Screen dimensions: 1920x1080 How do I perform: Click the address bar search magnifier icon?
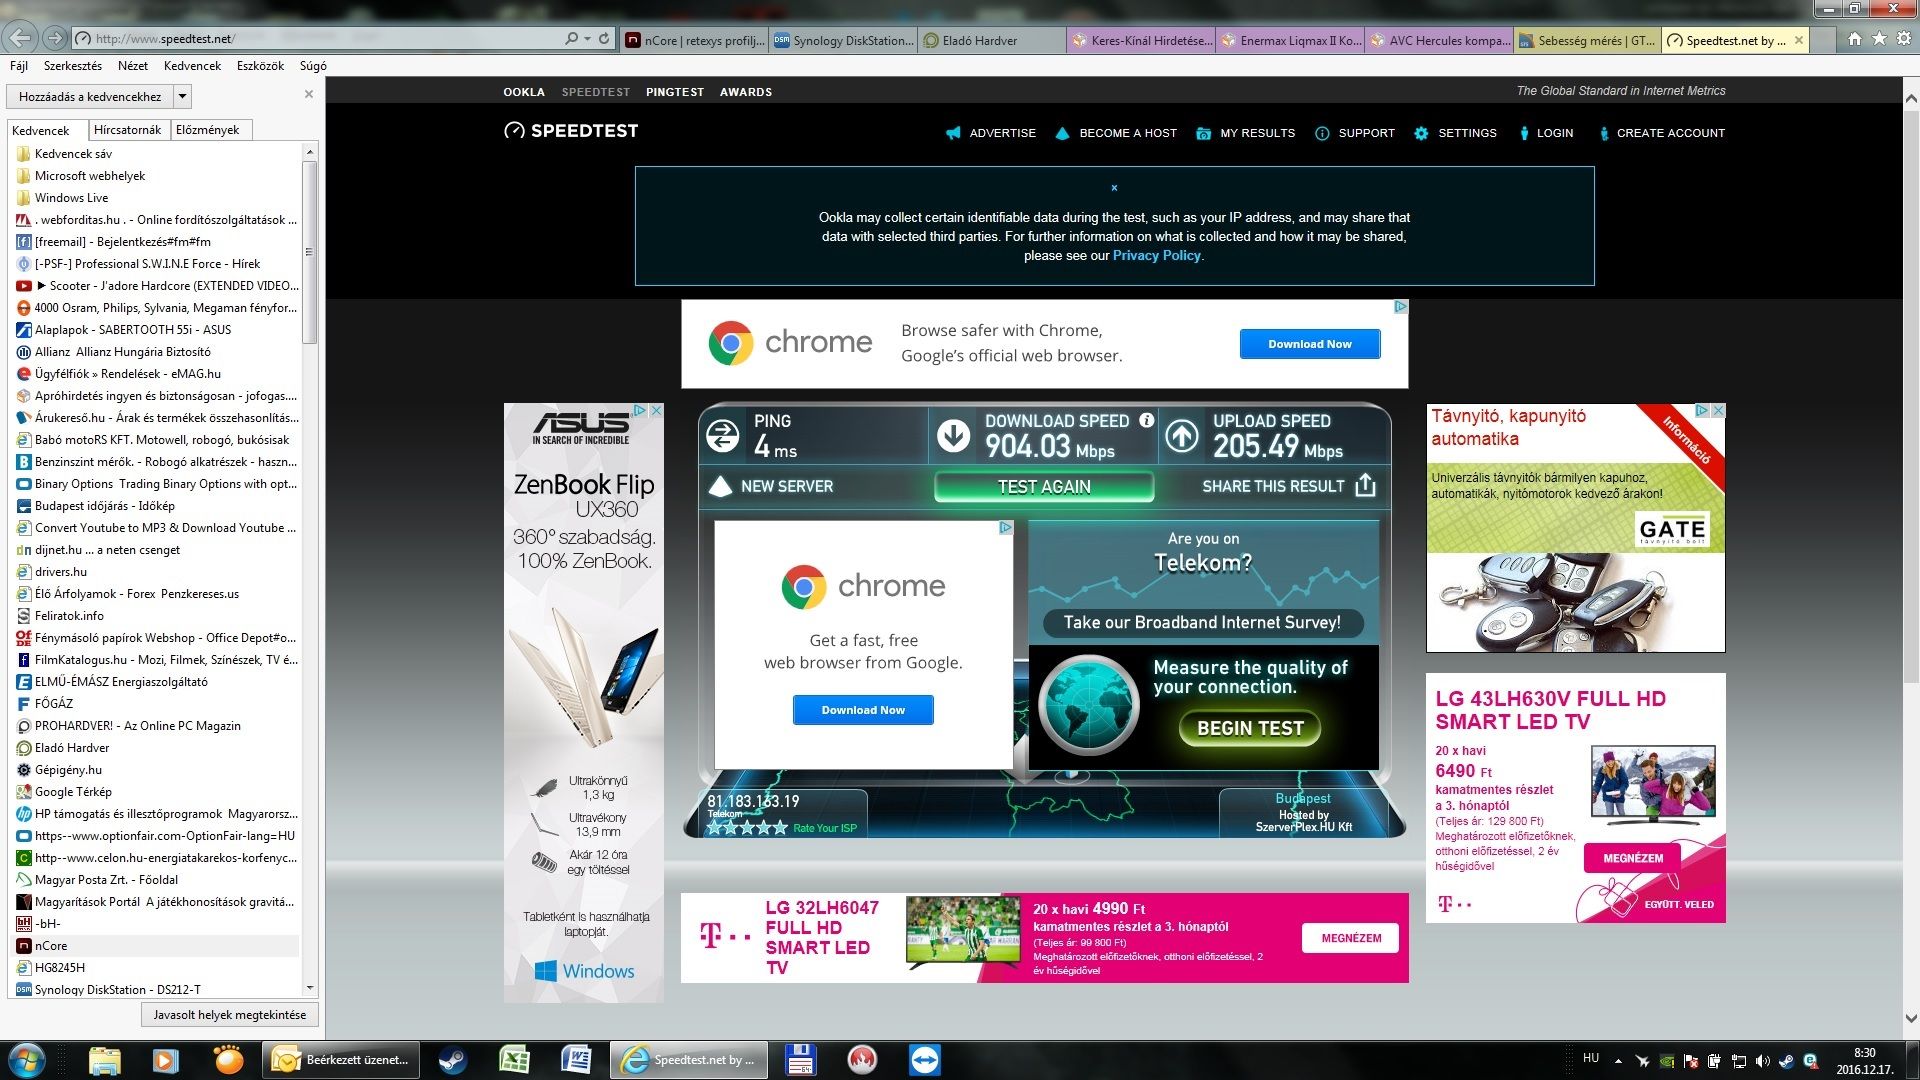point(571,39)
